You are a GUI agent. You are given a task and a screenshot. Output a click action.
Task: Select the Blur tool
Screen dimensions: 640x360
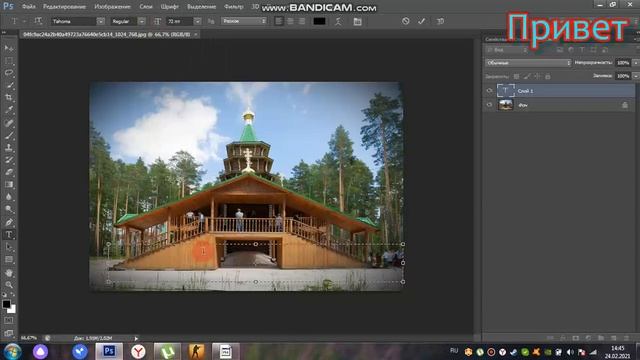(x=9, y=197)
